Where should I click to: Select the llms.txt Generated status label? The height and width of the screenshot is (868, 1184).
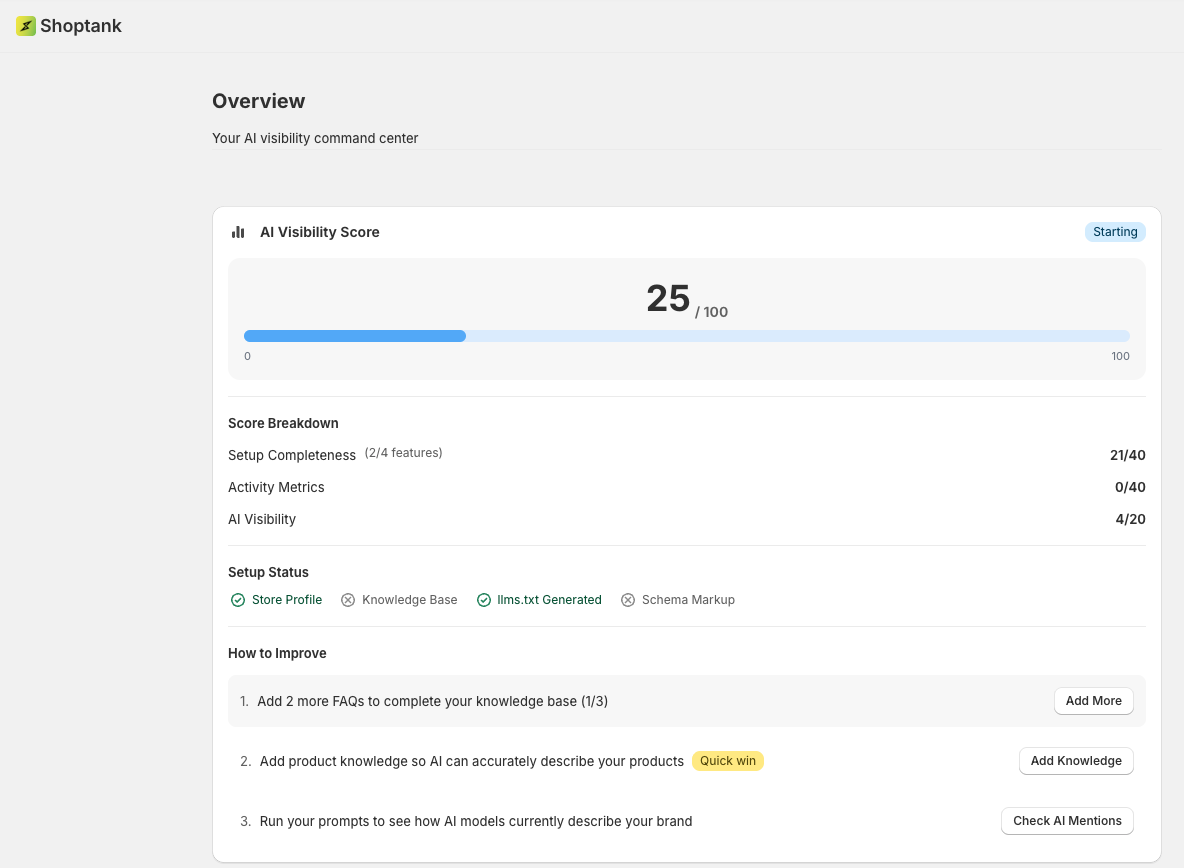pyautogui.click(x=549, y=600)
